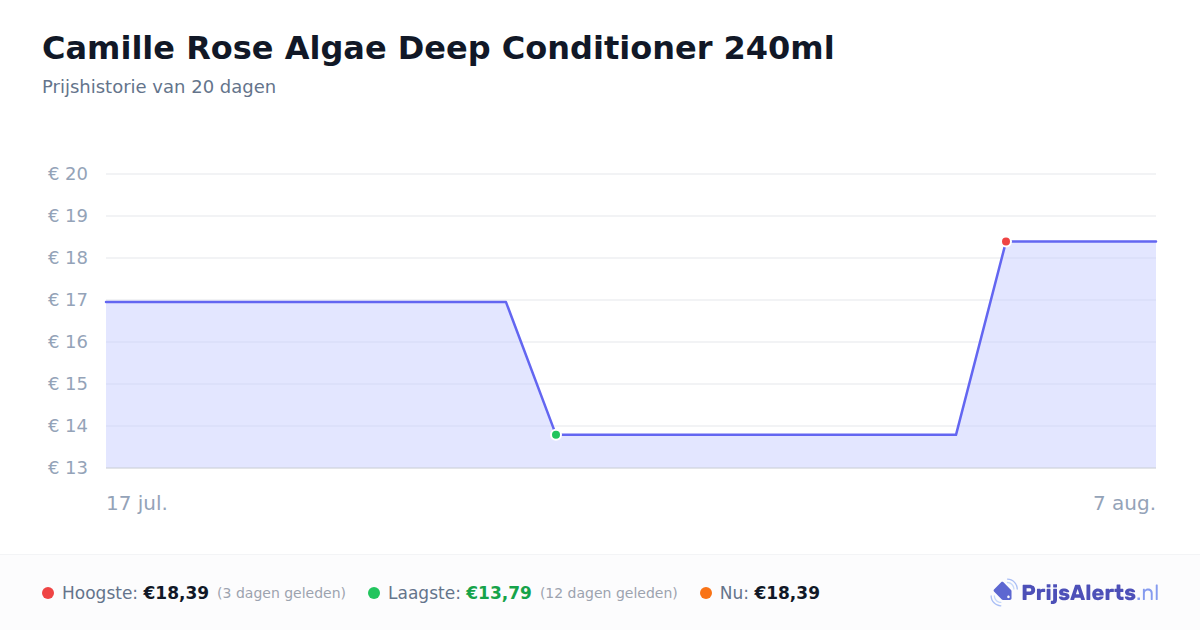
Task: Click the green lowest-price dot on the chart
Action: (556, 435)
